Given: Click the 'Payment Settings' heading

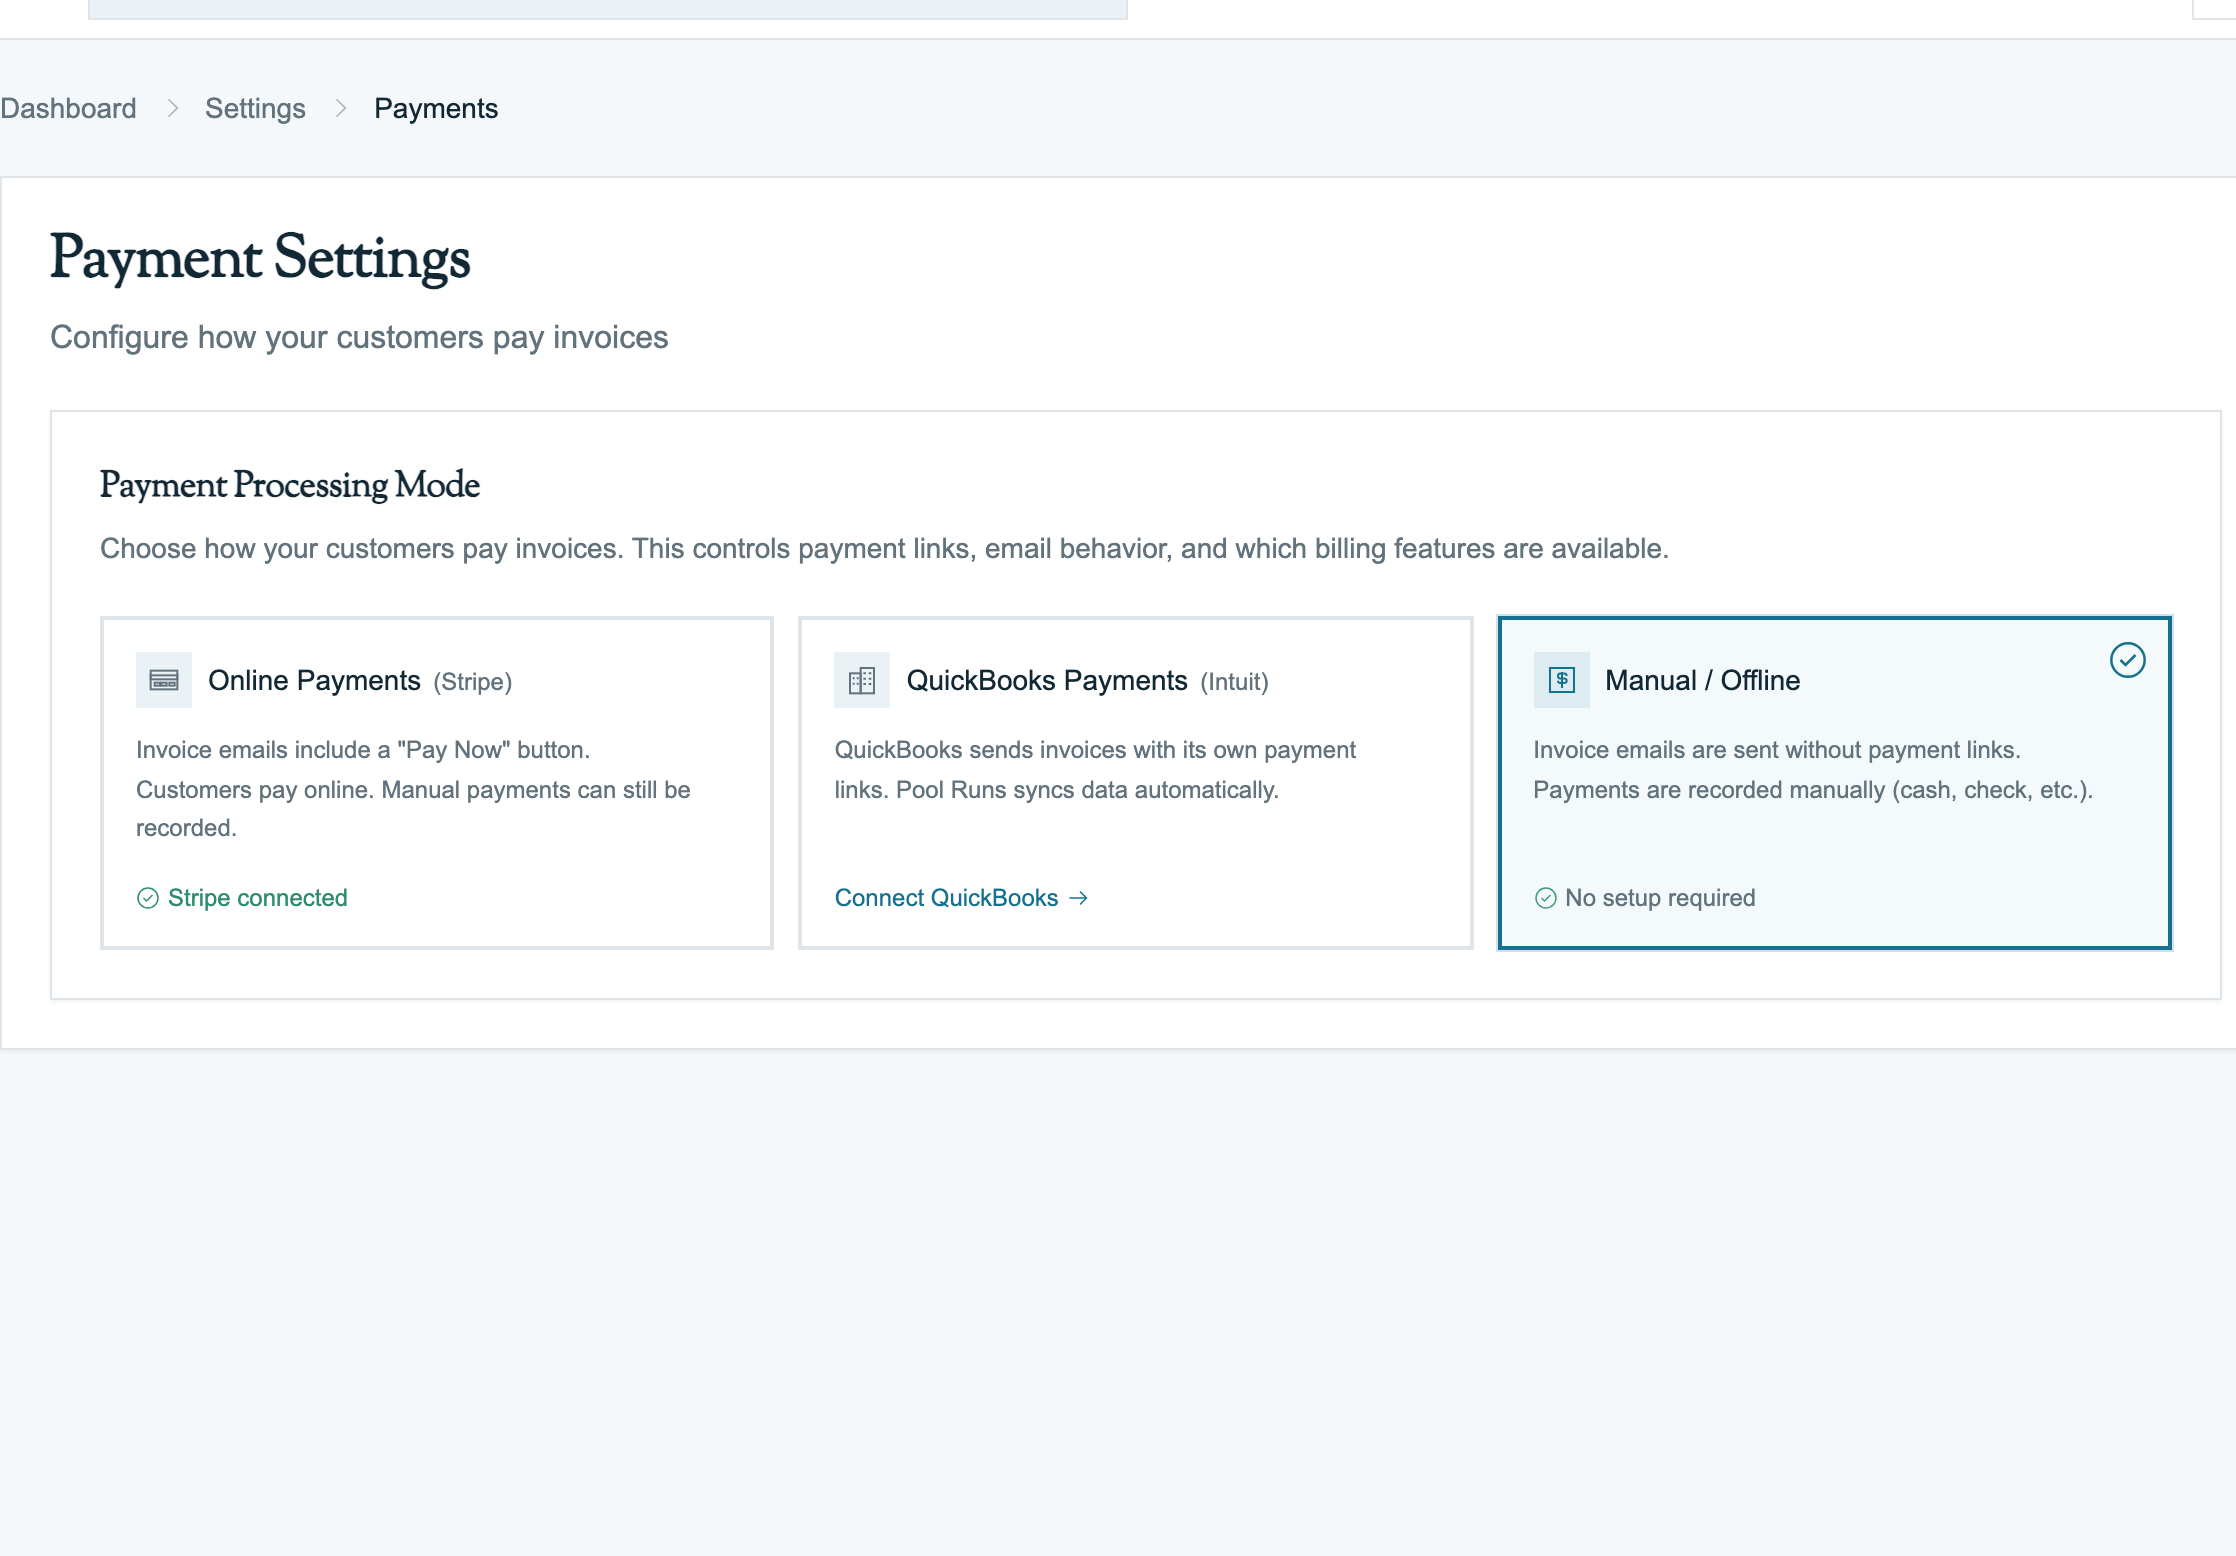Looking at the screenshot, I should pyautogui.click(x=260, y=258).
